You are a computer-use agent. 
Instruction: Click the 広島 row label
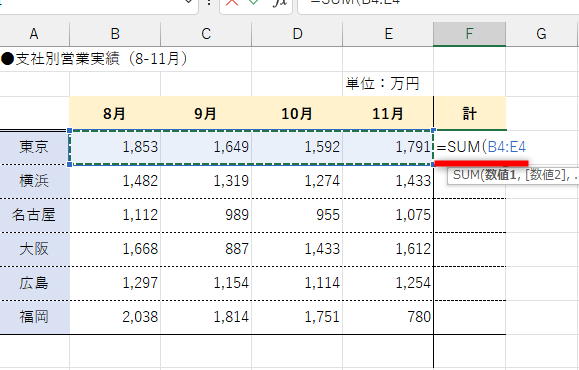[x=34, y=283]
